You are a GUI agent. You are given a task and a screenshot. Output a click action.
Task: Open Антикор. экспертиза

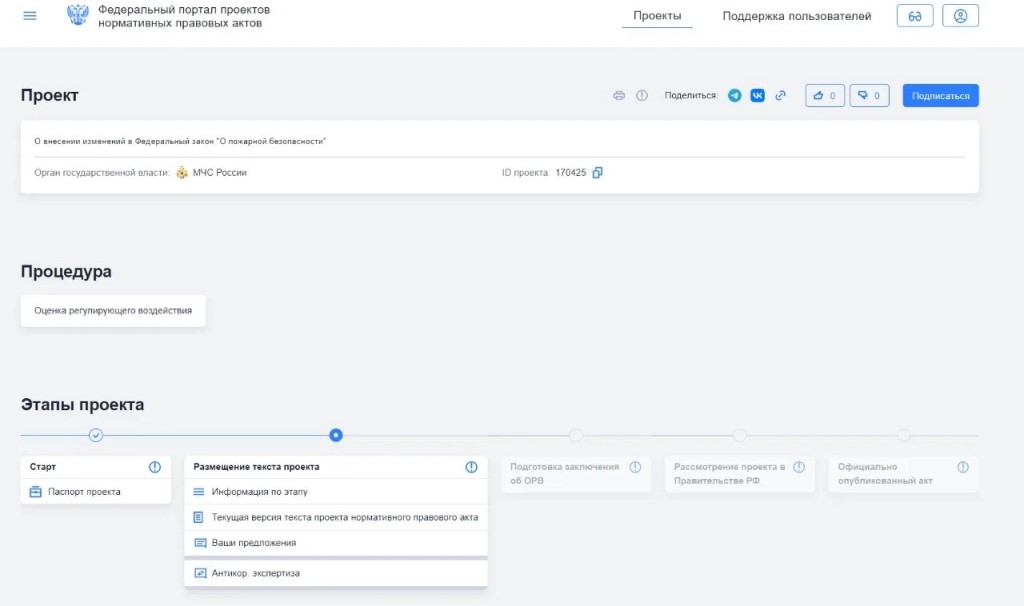tap(336, 573)
